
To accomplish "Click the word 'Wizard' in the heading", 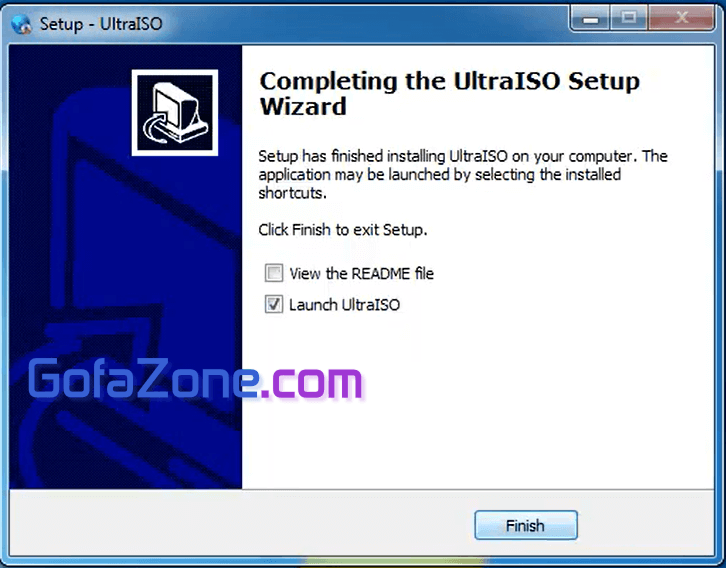I will [x=303, y=106].
